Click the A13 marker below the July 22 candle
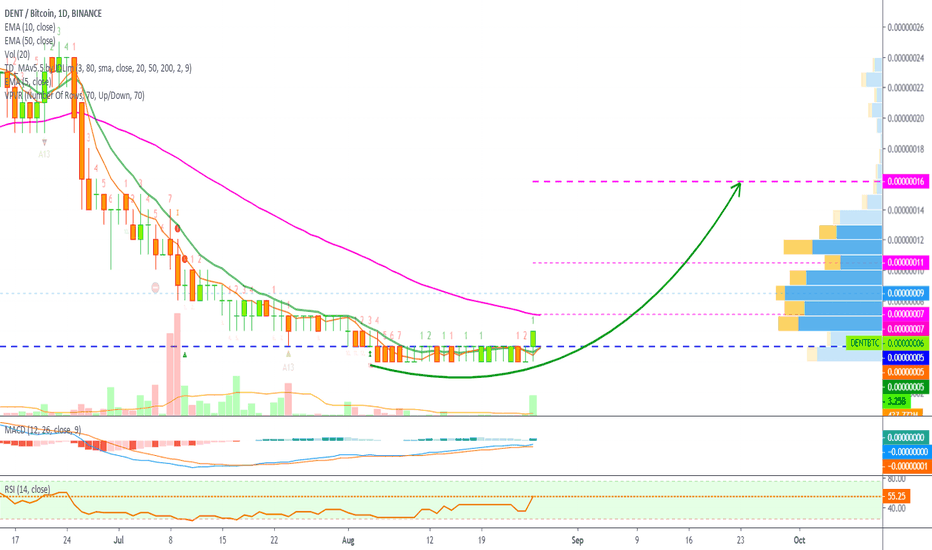The image size is (932, 550). click(x=288, y=367)
